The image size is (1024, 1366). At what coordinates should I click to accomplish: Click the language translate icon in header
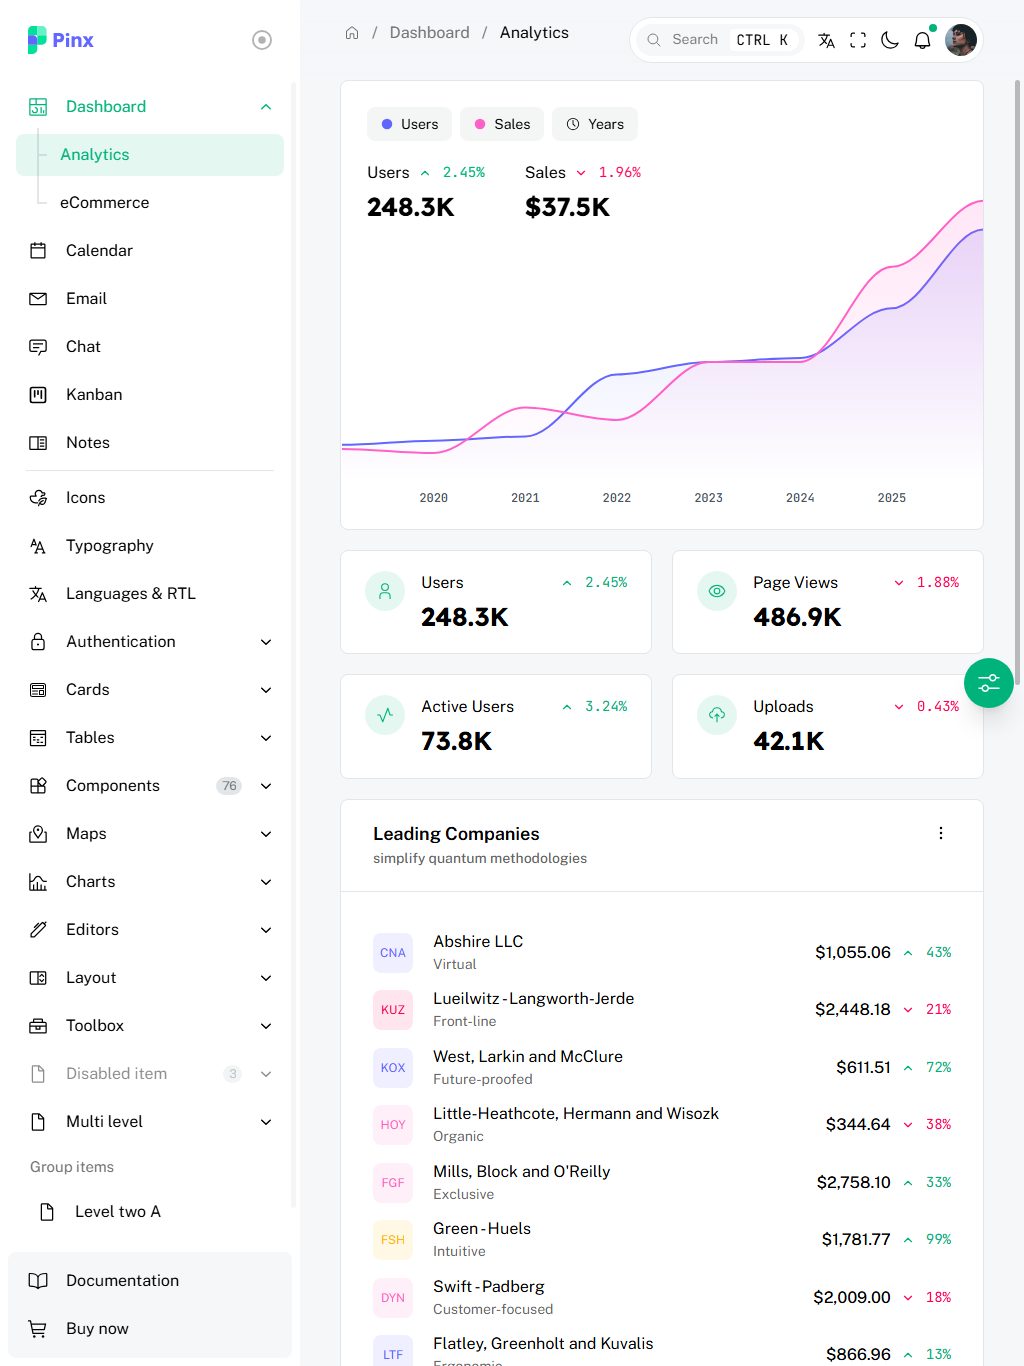(x=826, y=40)
